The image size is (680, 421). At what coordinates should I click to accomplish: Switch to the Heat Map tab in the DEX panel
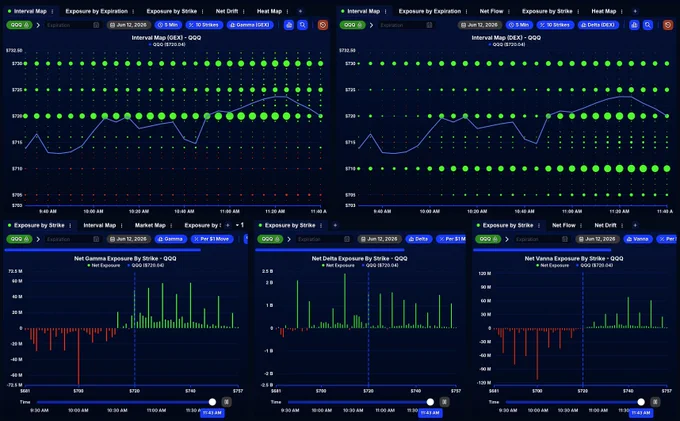604,11
